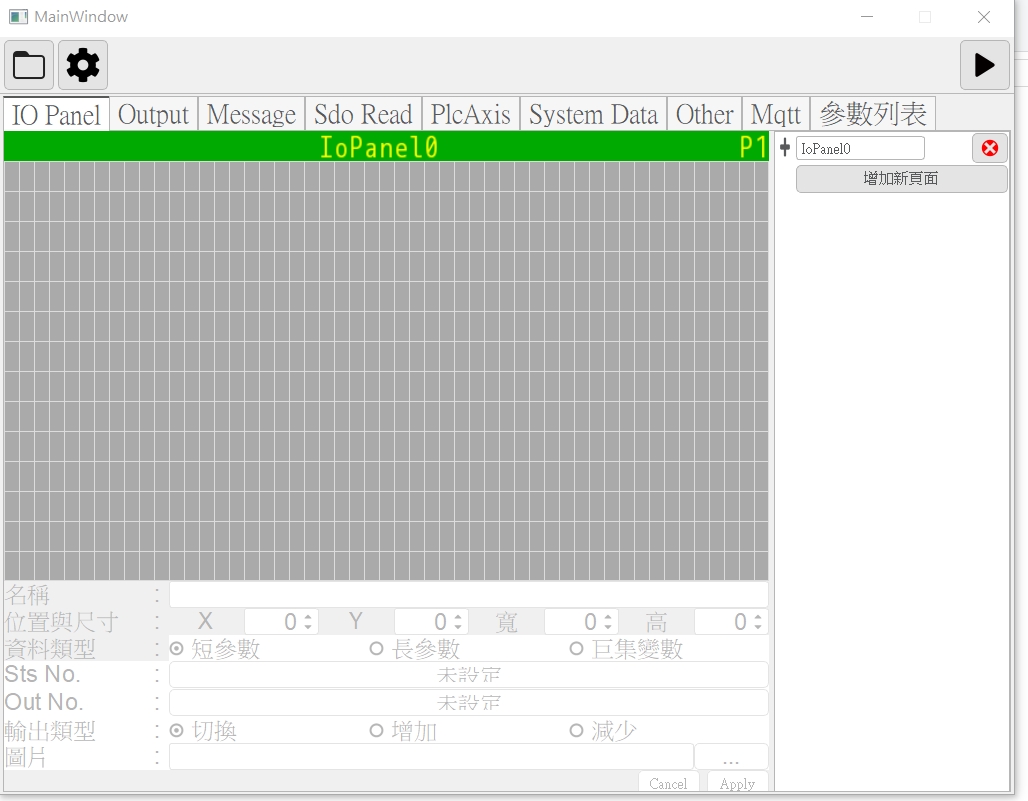This screenshot has height=801, width=1028.
Task: Open the Message tab
Action: (x=251, y=115)
